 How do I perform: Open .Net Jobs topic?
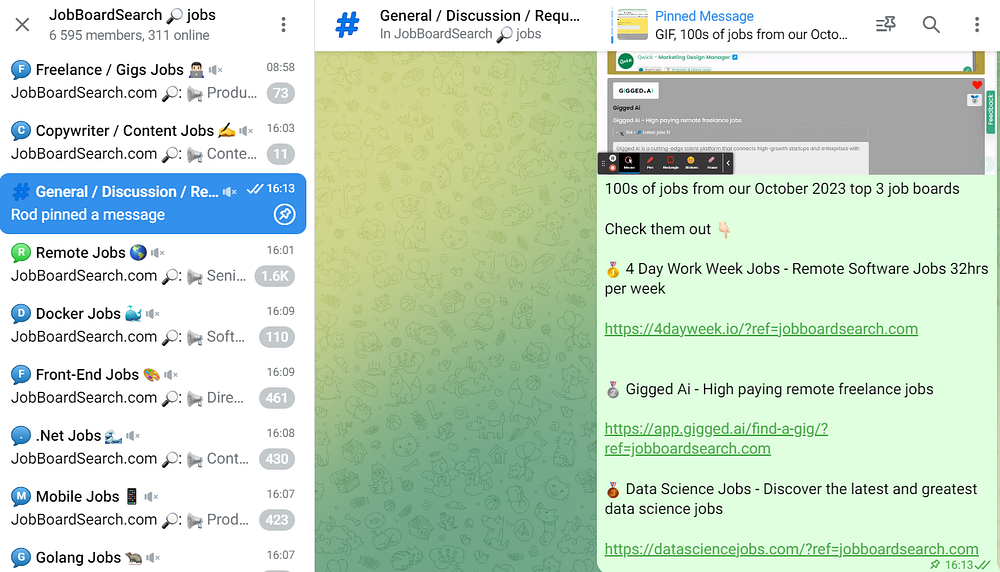153,447
